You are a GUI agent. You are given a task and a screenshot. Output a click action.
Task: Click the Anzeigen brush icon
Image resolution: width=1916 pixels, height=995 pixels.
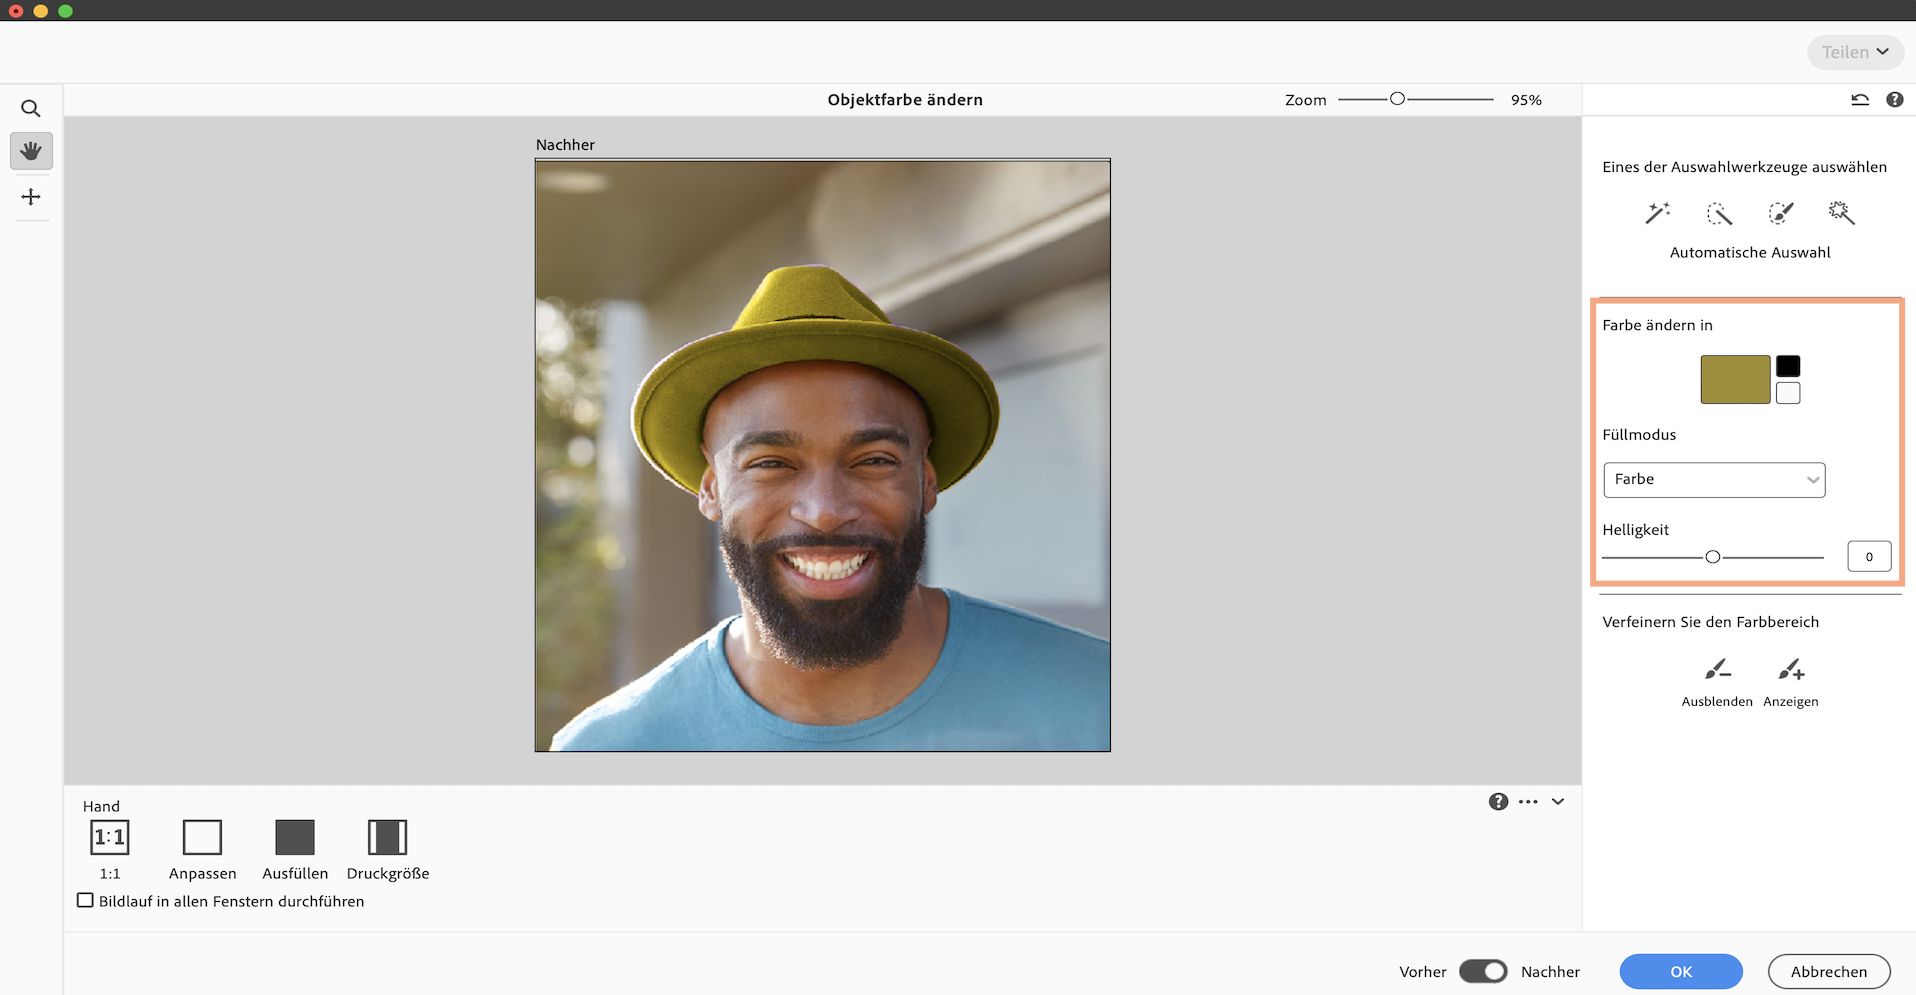coord(1791,669)
